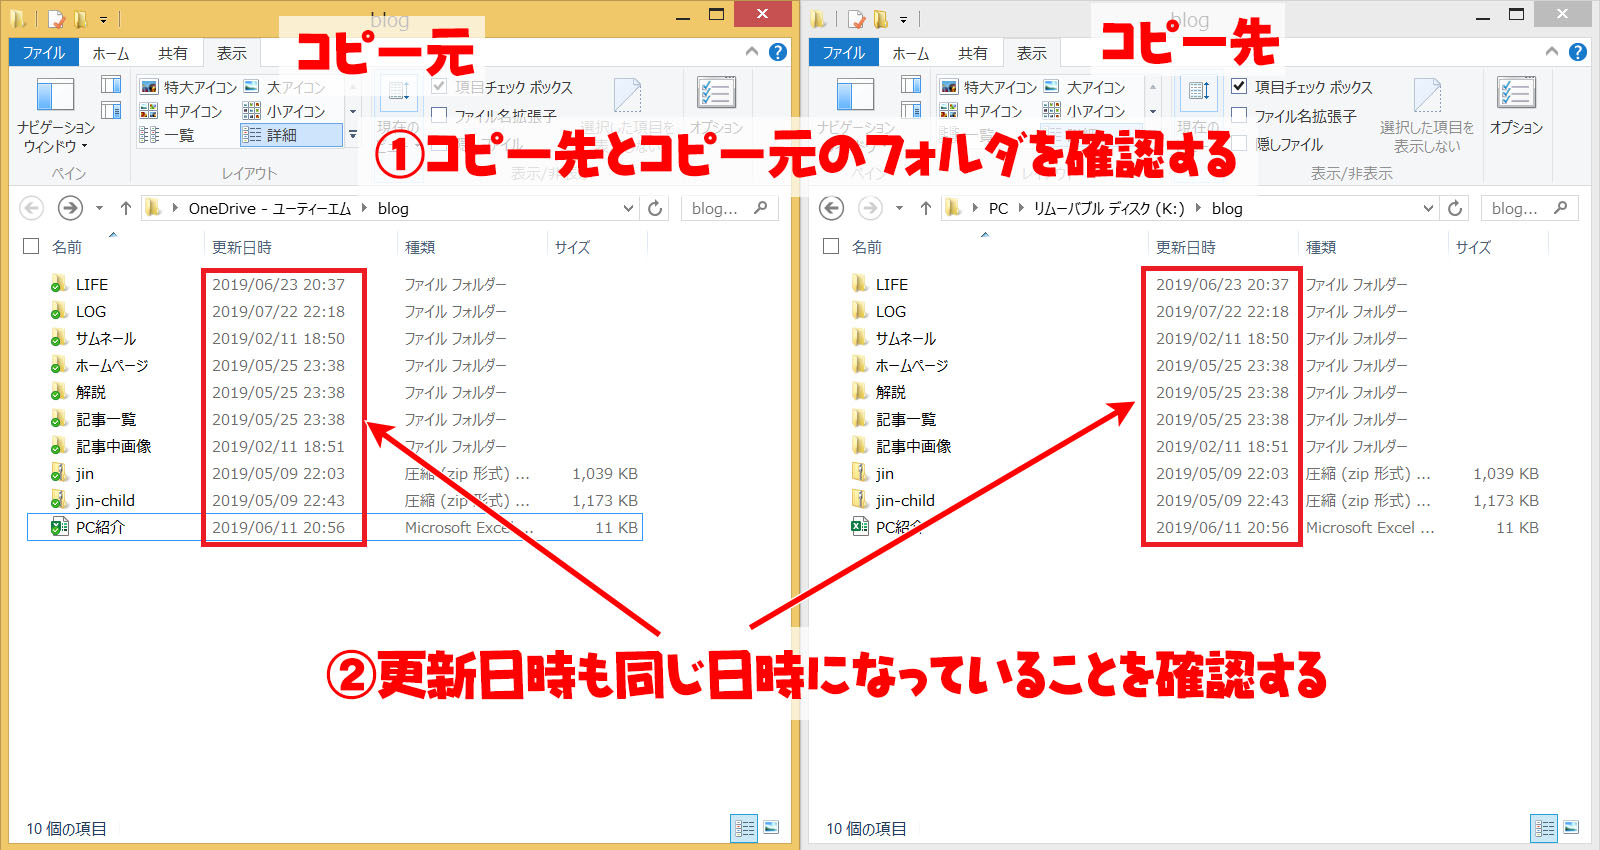Go back in right window

(x=832, y=208)
